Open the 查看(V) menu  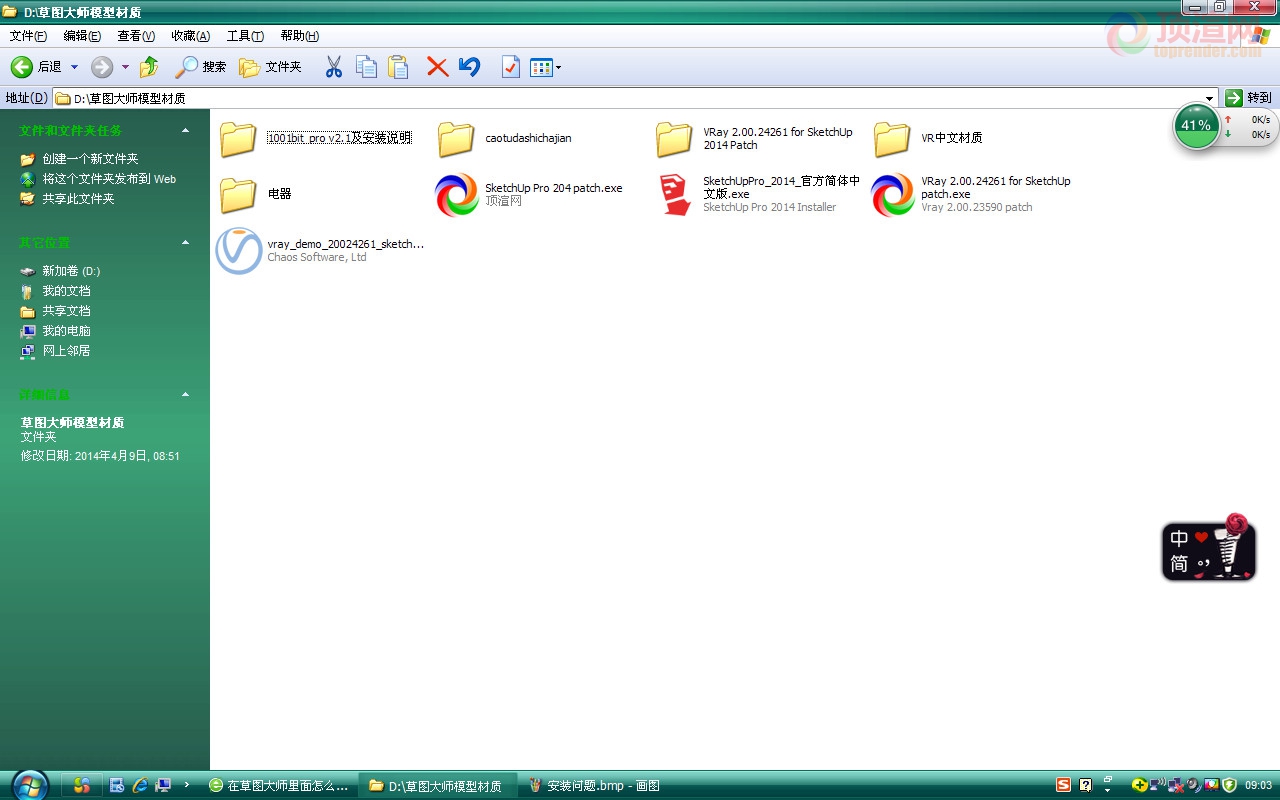[x=136, y=36]
